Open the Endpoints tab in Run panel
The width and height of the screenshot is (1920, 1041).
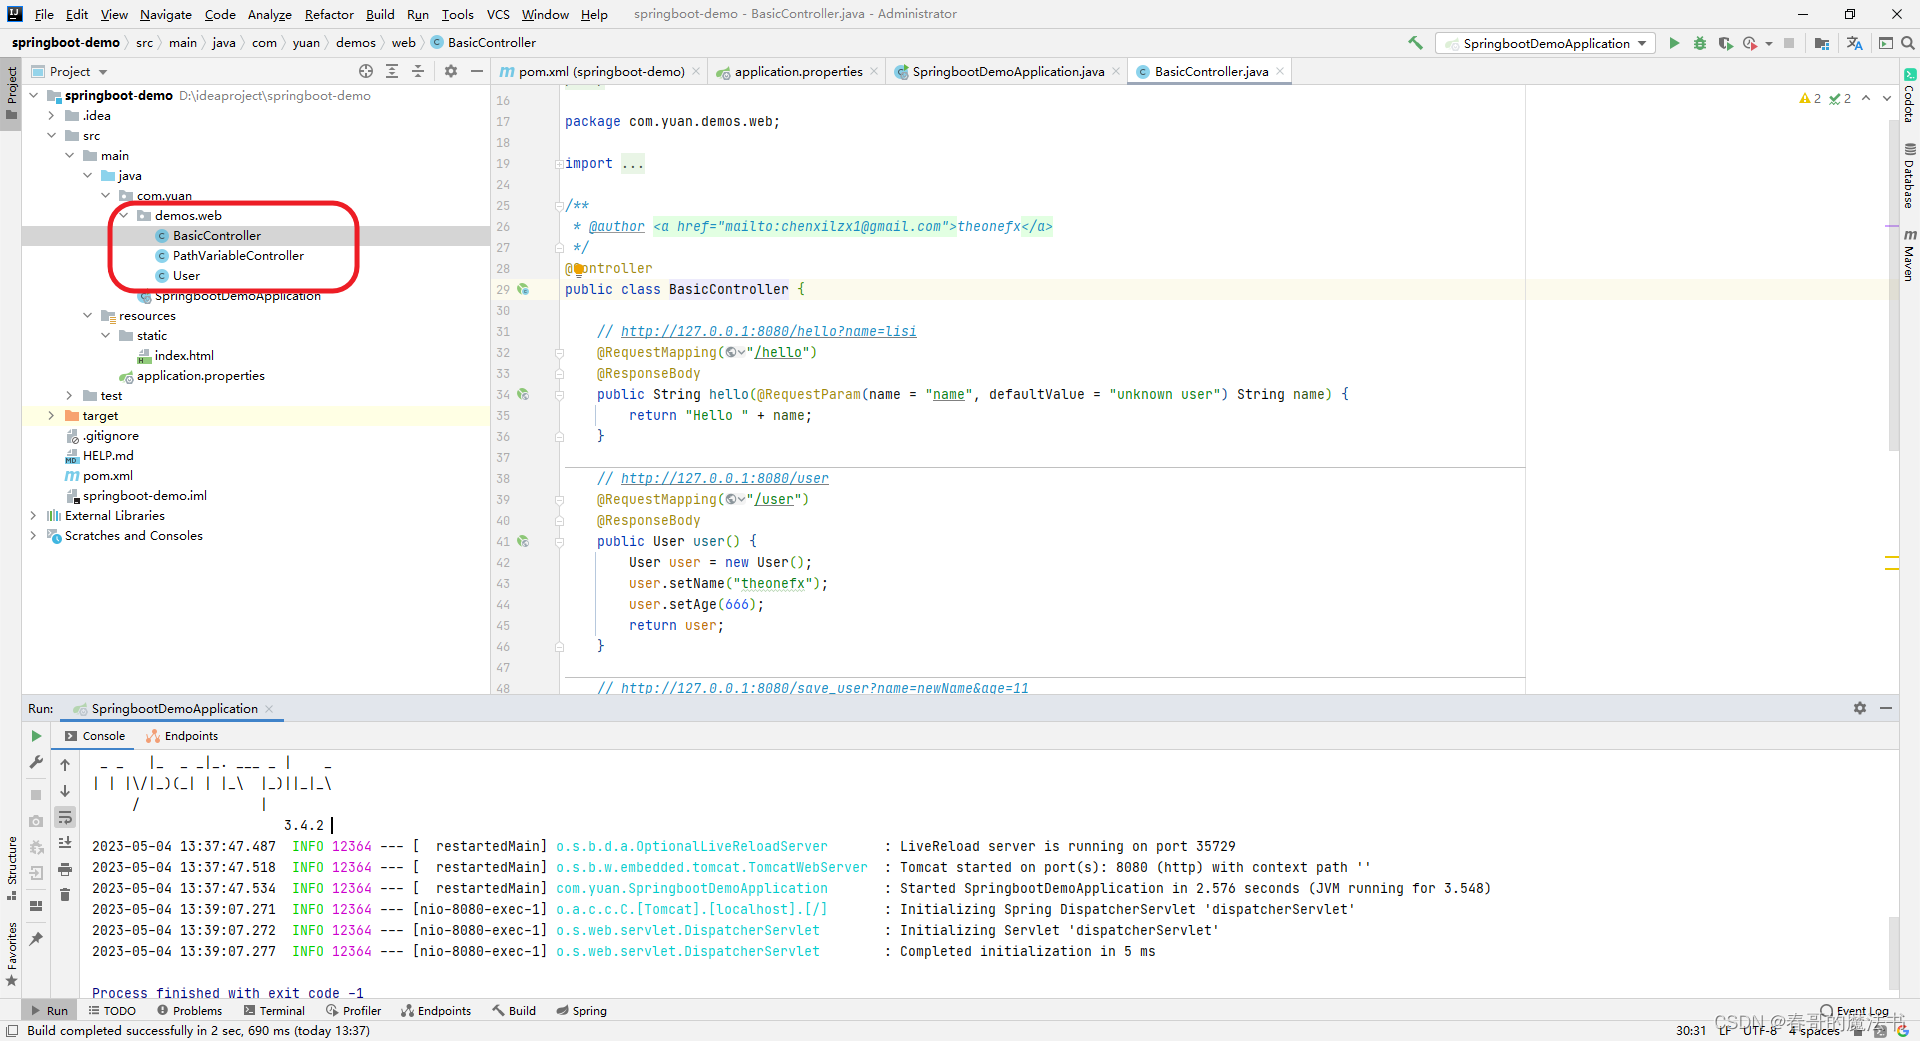coord(182,736)
